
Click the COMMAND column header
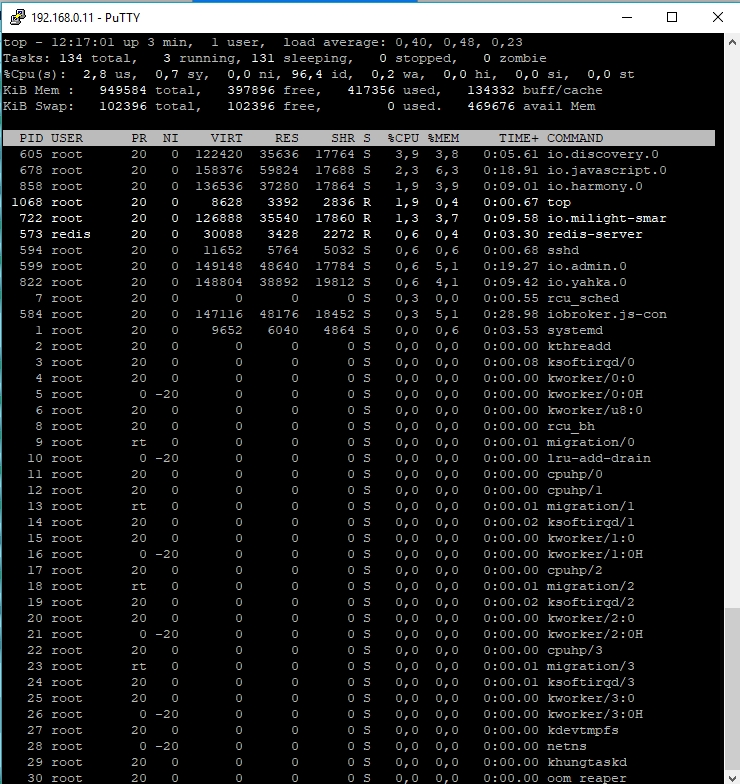coord(575,138)
